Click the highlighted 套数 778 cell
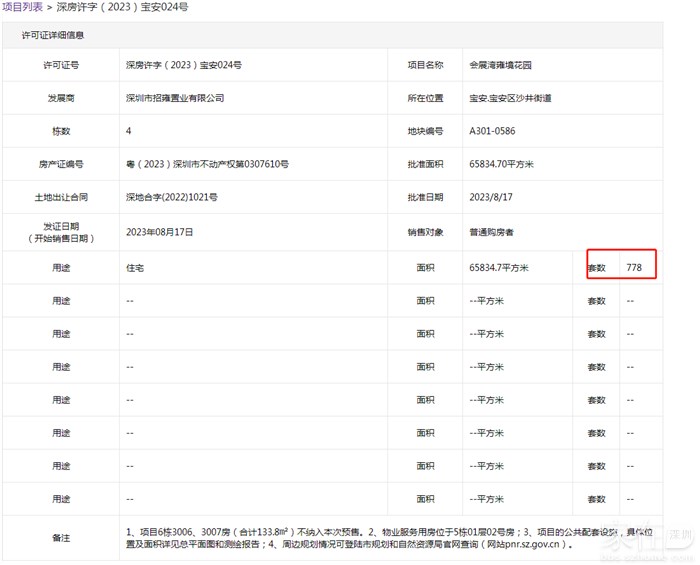Viewport: 700px width, 565px height. click(621, 265)
